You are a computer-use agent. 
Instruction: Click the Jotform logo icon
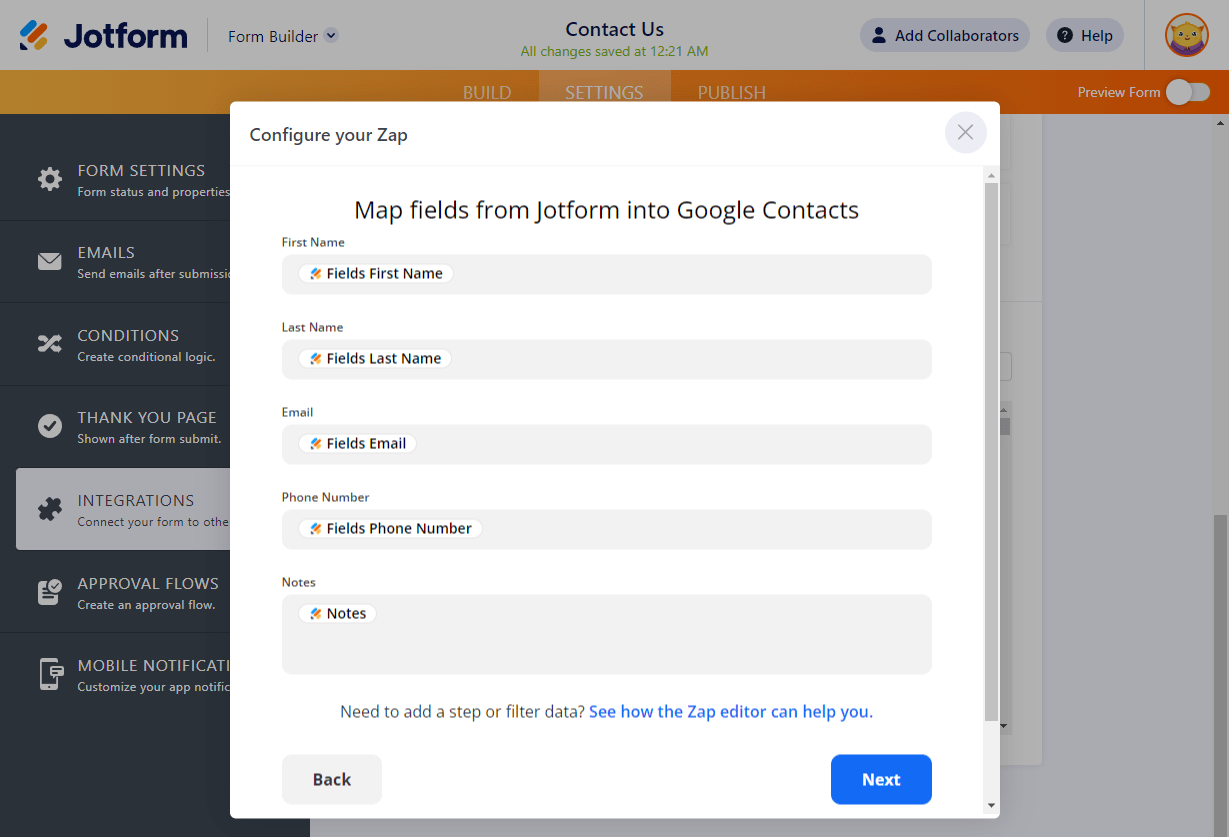34,36
